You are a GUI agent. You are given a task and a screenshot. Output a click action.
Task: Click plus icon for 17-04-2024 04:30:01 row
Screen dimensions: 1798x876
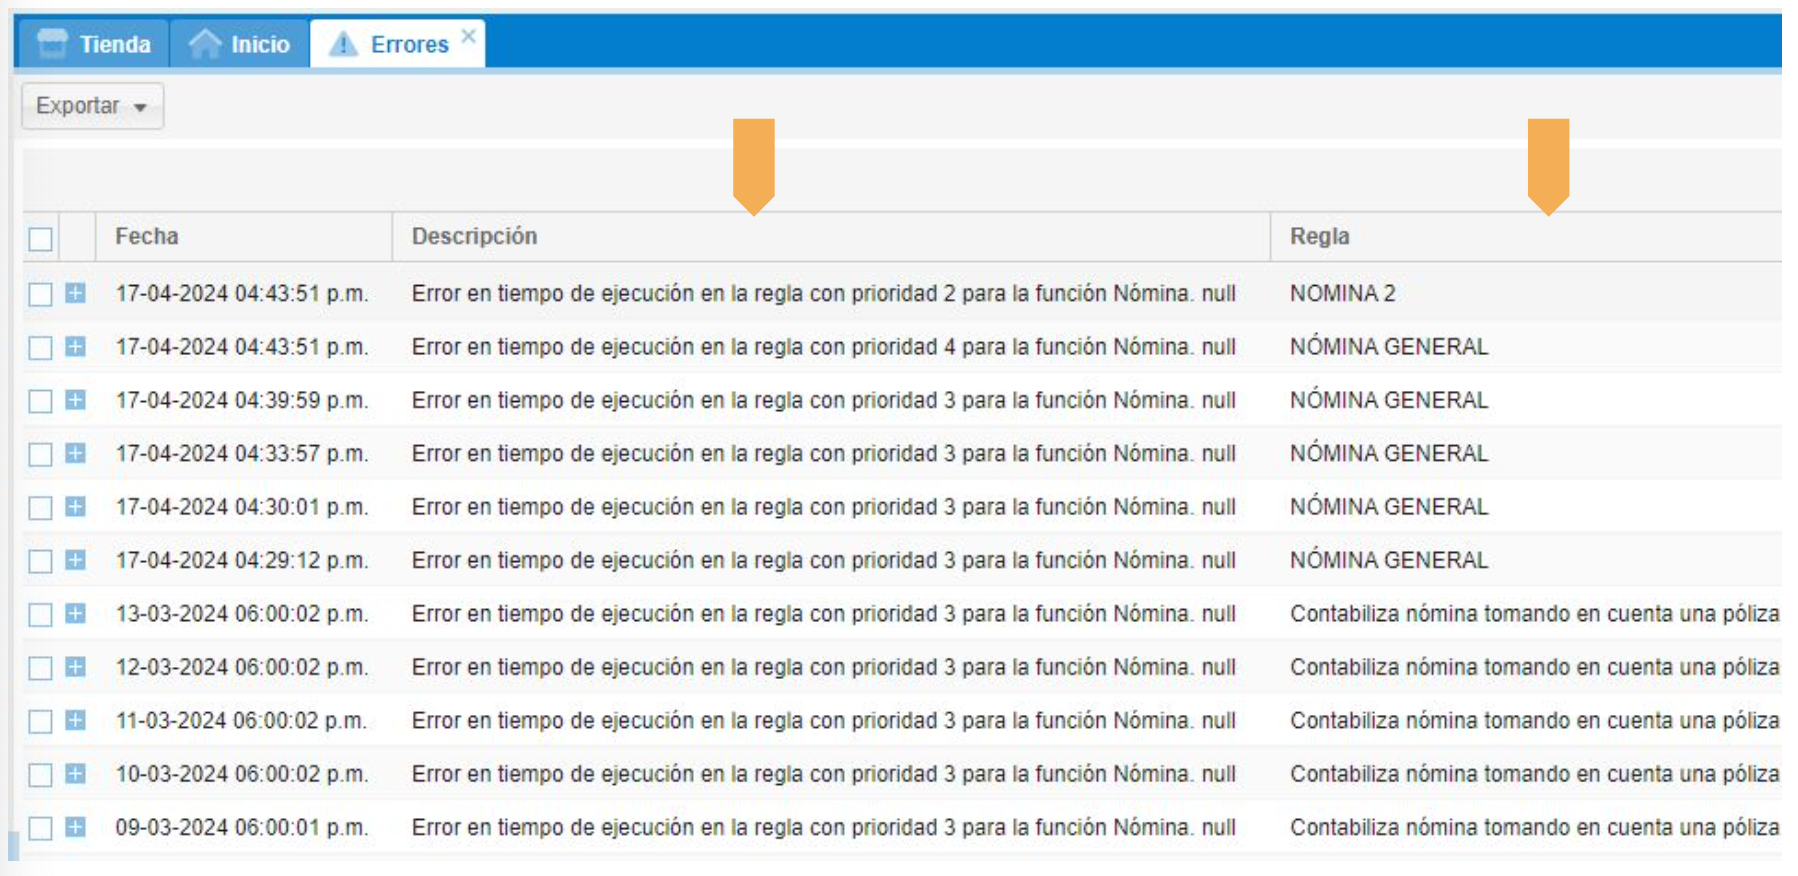[75, 507]
